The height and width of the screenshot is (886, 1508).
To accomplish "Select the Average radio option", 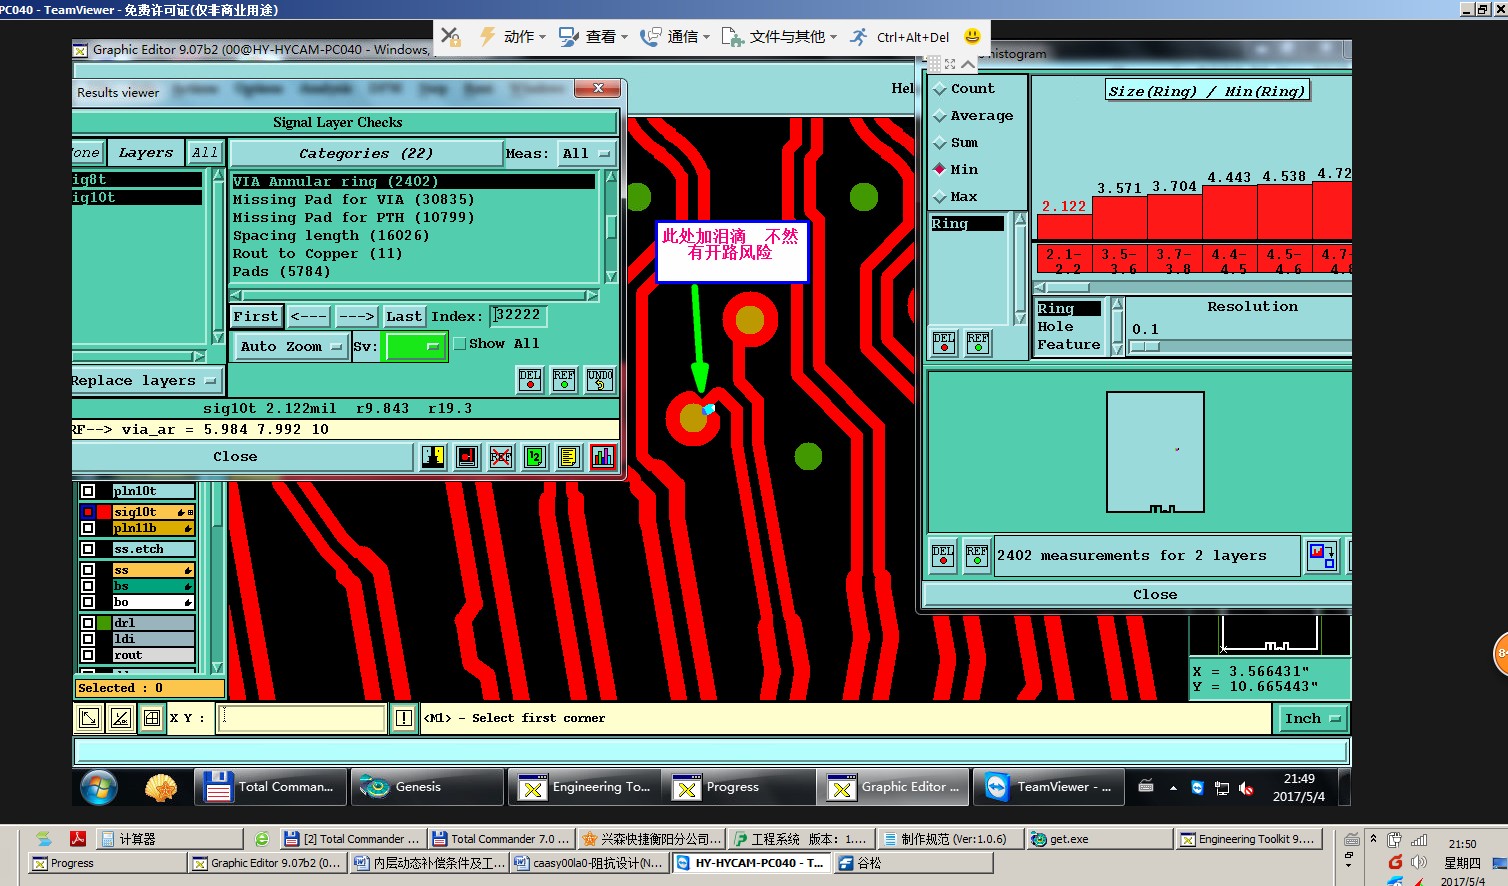I will click(x=940, y=116).
